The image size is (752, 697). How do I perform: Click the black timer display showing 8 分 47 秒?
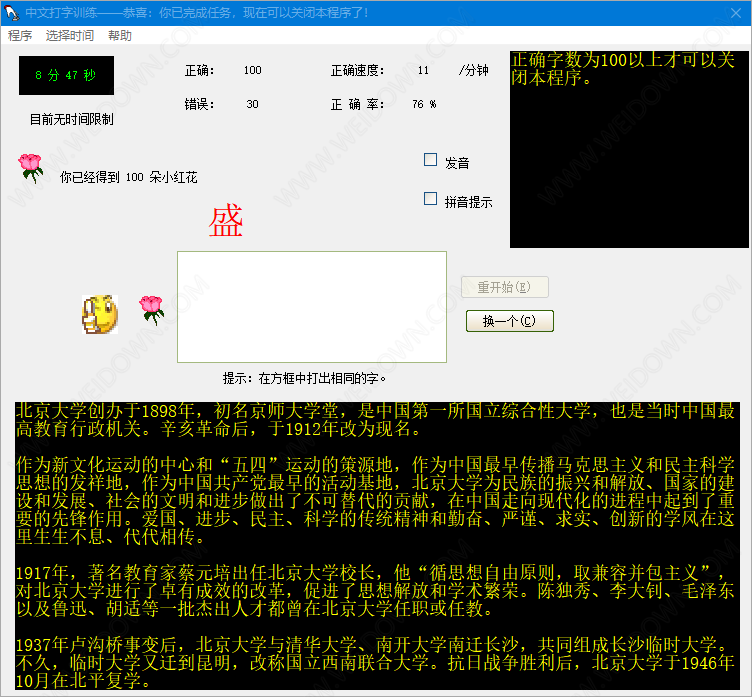coord(66,75)
